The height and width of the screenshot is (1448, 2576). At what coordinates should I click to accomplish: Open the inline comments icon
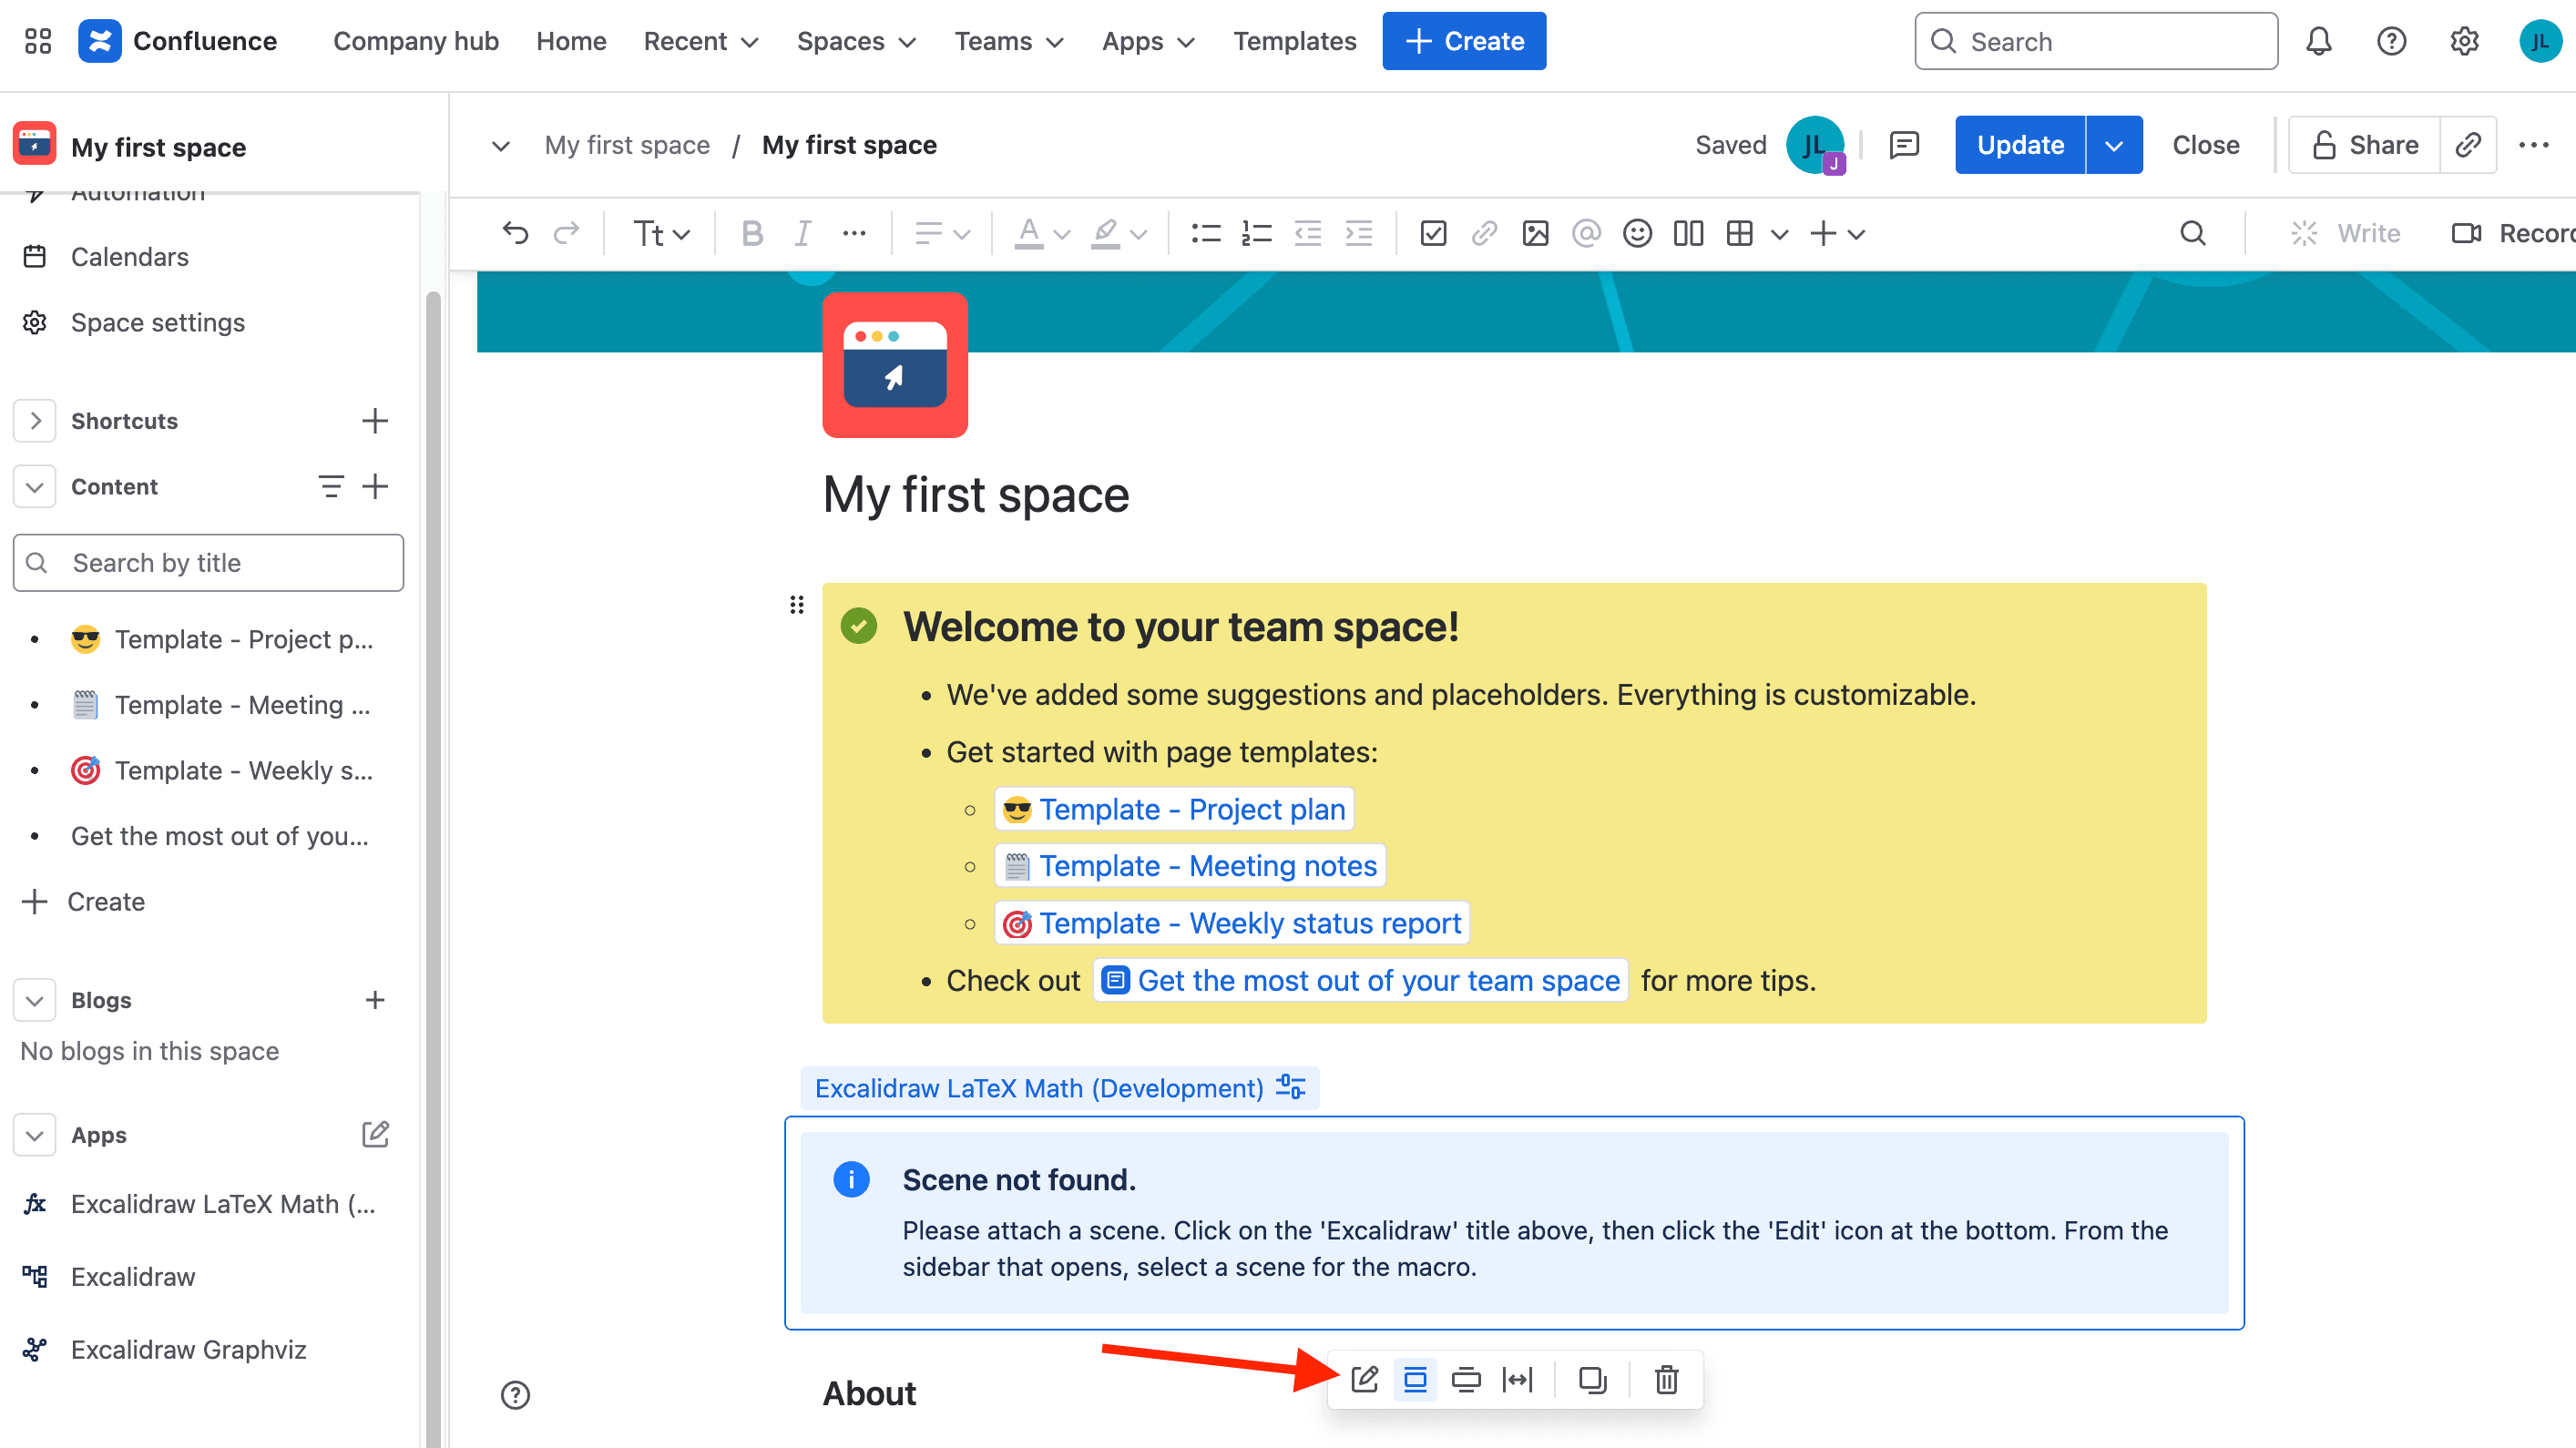(1904, 145)
